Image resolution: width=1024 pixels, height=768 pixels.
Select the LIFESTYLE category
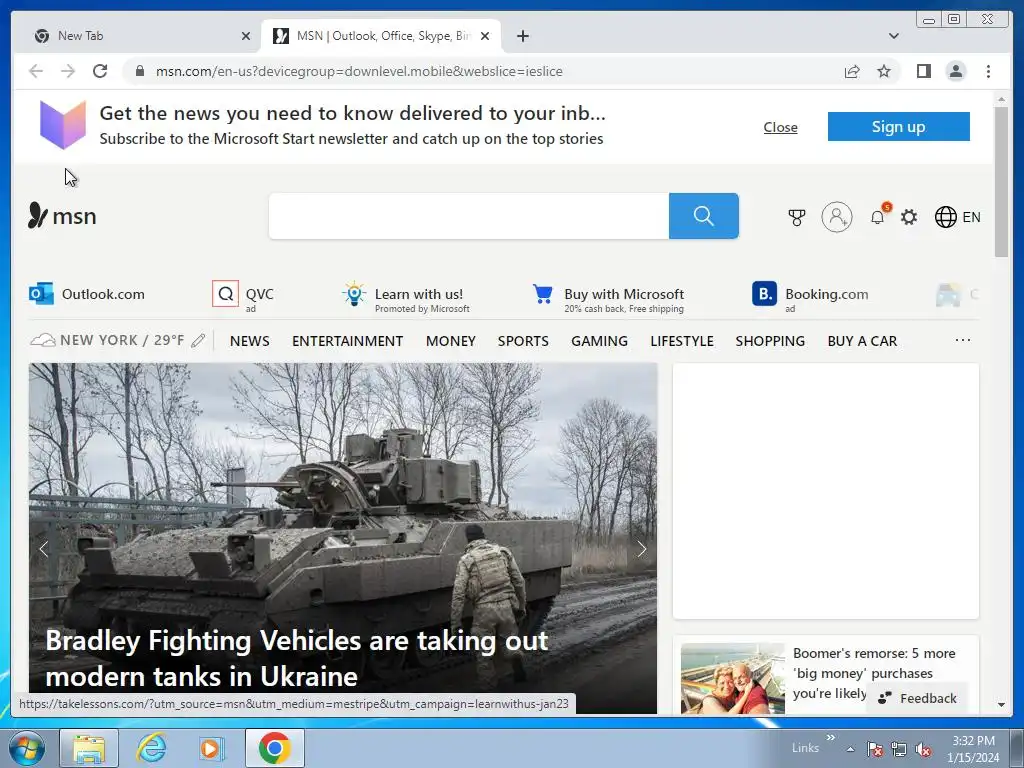point(682,341)
